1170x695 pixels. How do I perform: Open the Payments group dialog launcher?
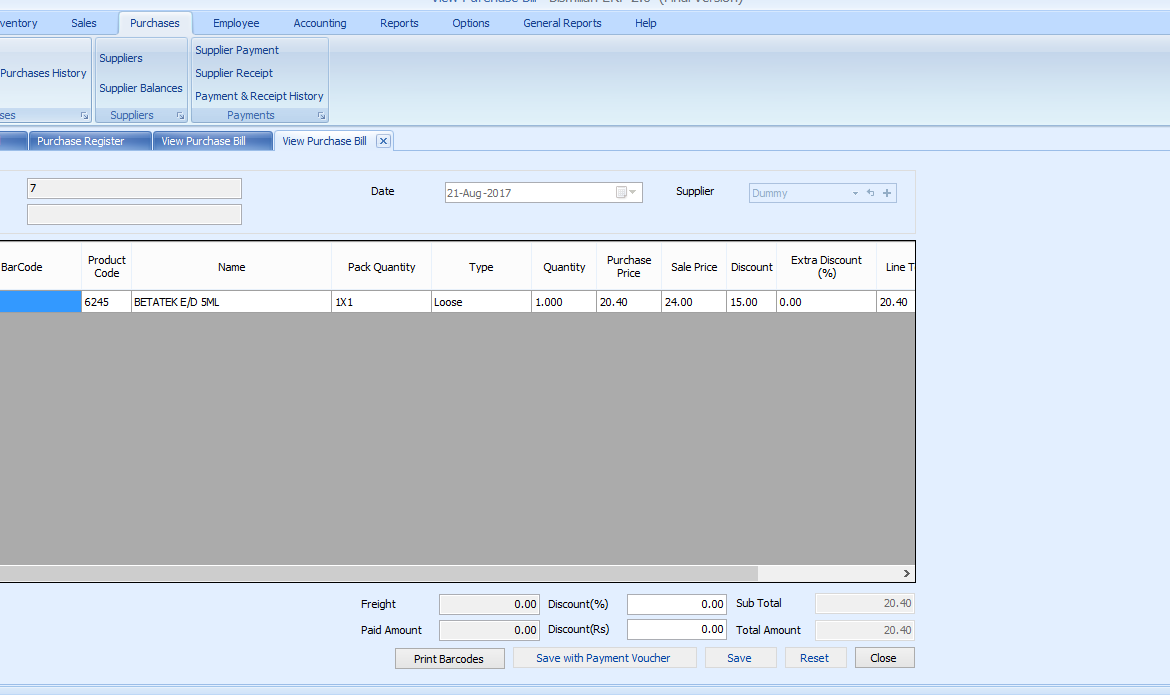click(321, 116)
